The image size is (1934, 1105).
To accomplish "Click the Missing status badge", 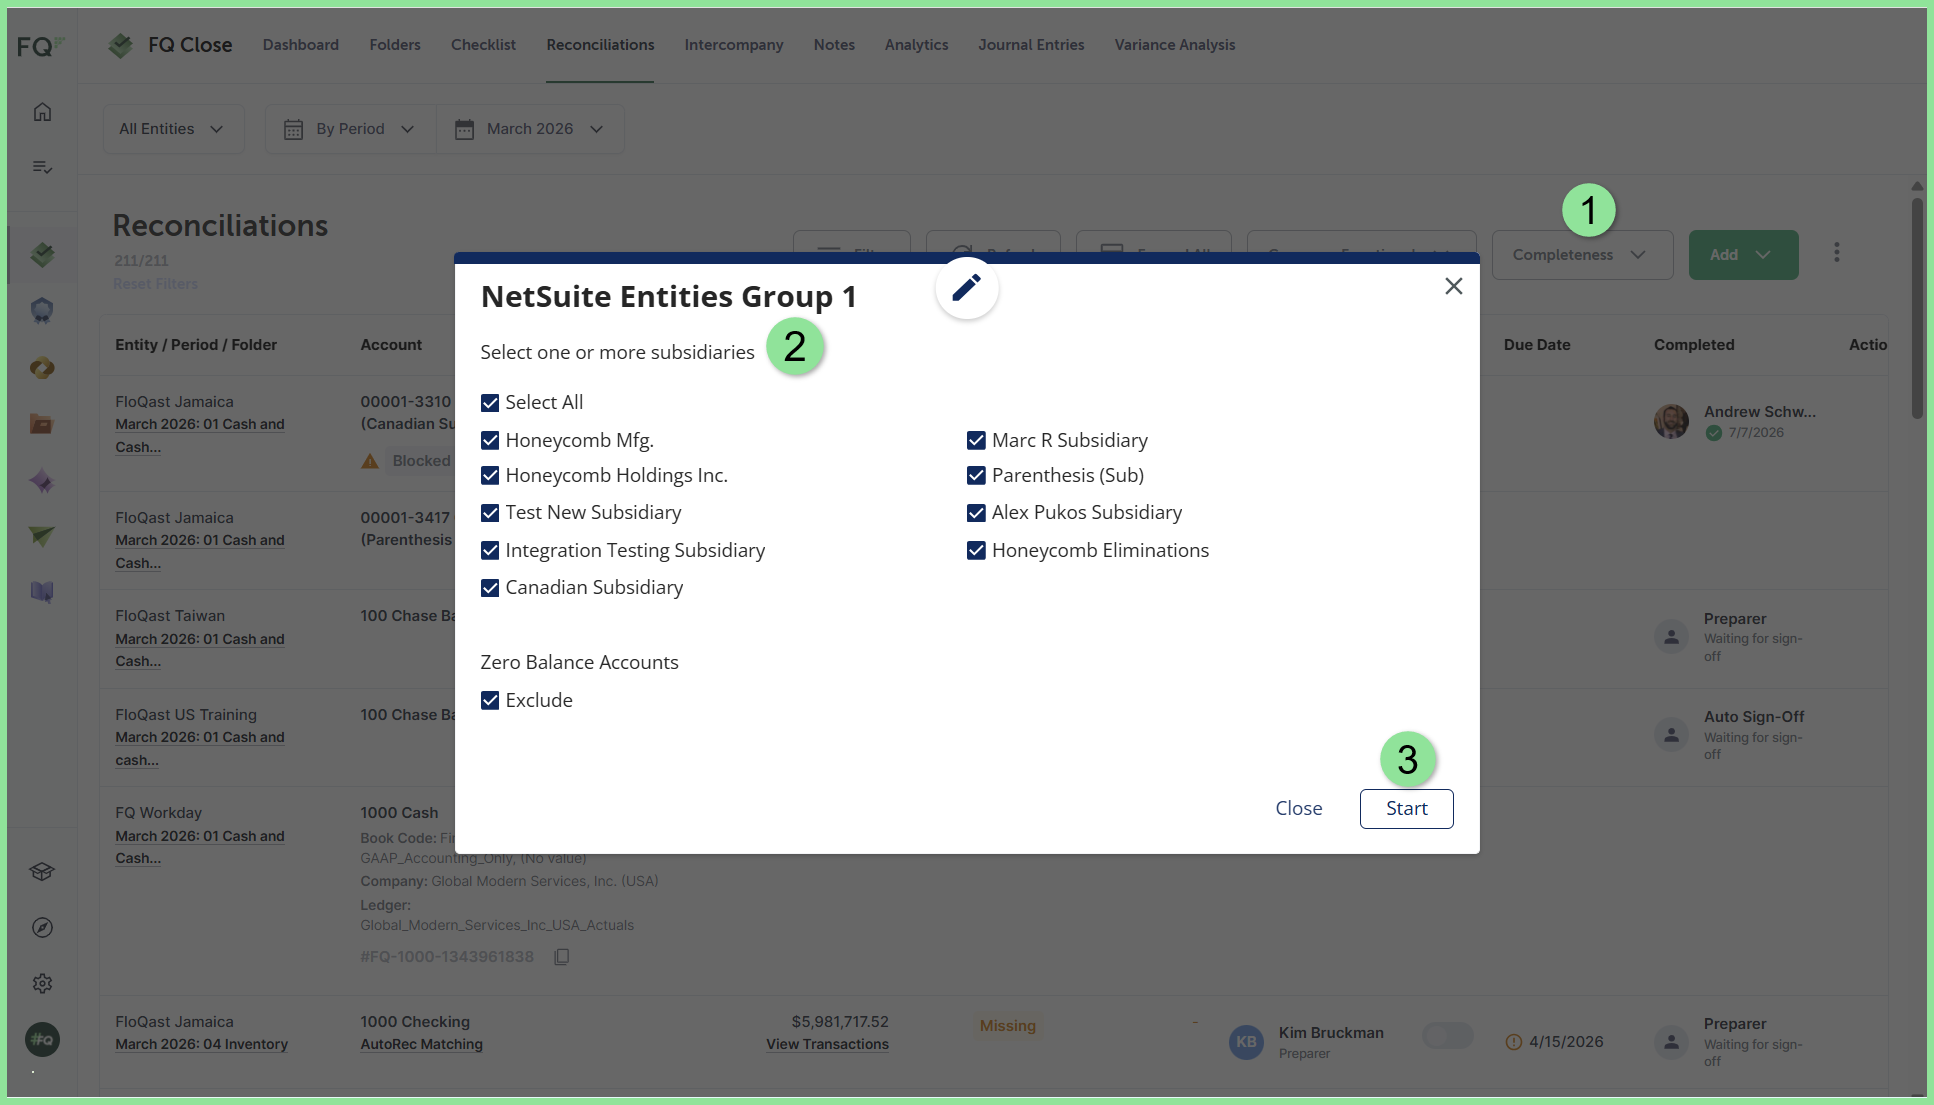I will (x=1008, y=1026).
